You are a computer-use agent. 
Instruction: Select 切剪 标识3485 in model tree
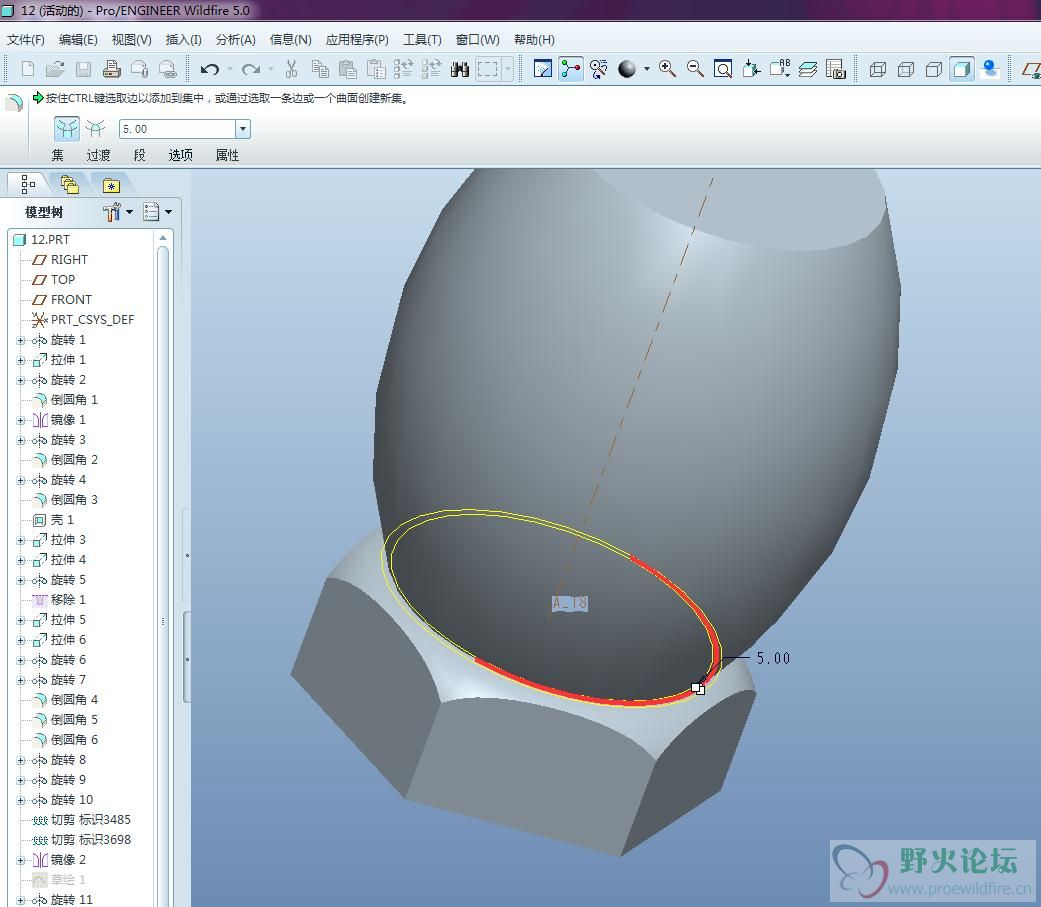click(x=91, y=820)
